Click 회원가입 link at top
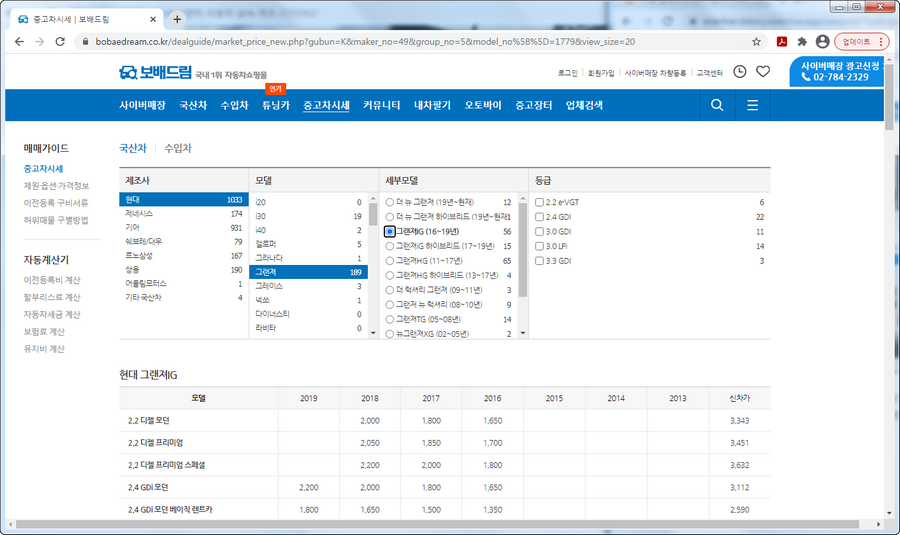This screenshot has width=900, height=535. [x=601, y=73]
